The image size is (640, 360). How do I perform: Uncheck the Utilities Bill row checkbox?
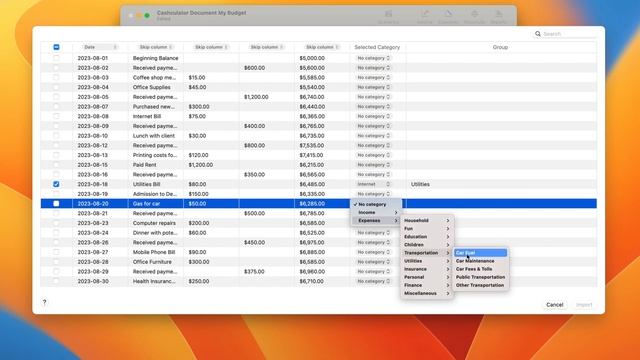[x=56, y=184]
